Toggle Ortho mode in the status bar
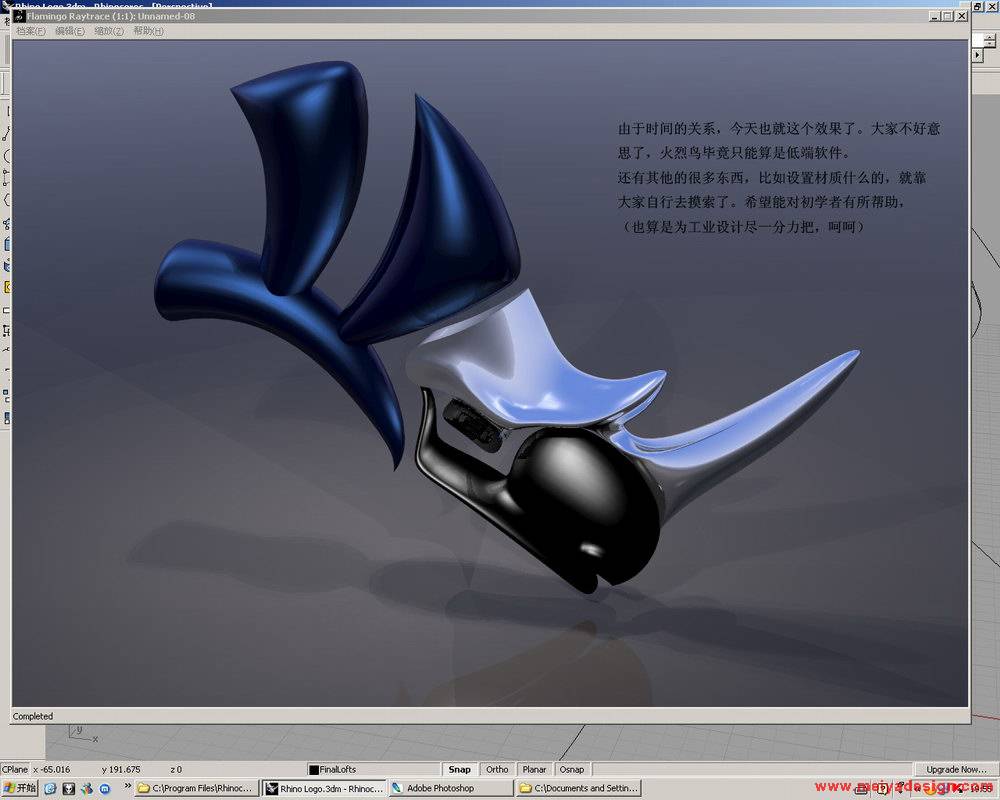The image size is (1000, 800). pyautogui.click(x=497, y=769)
